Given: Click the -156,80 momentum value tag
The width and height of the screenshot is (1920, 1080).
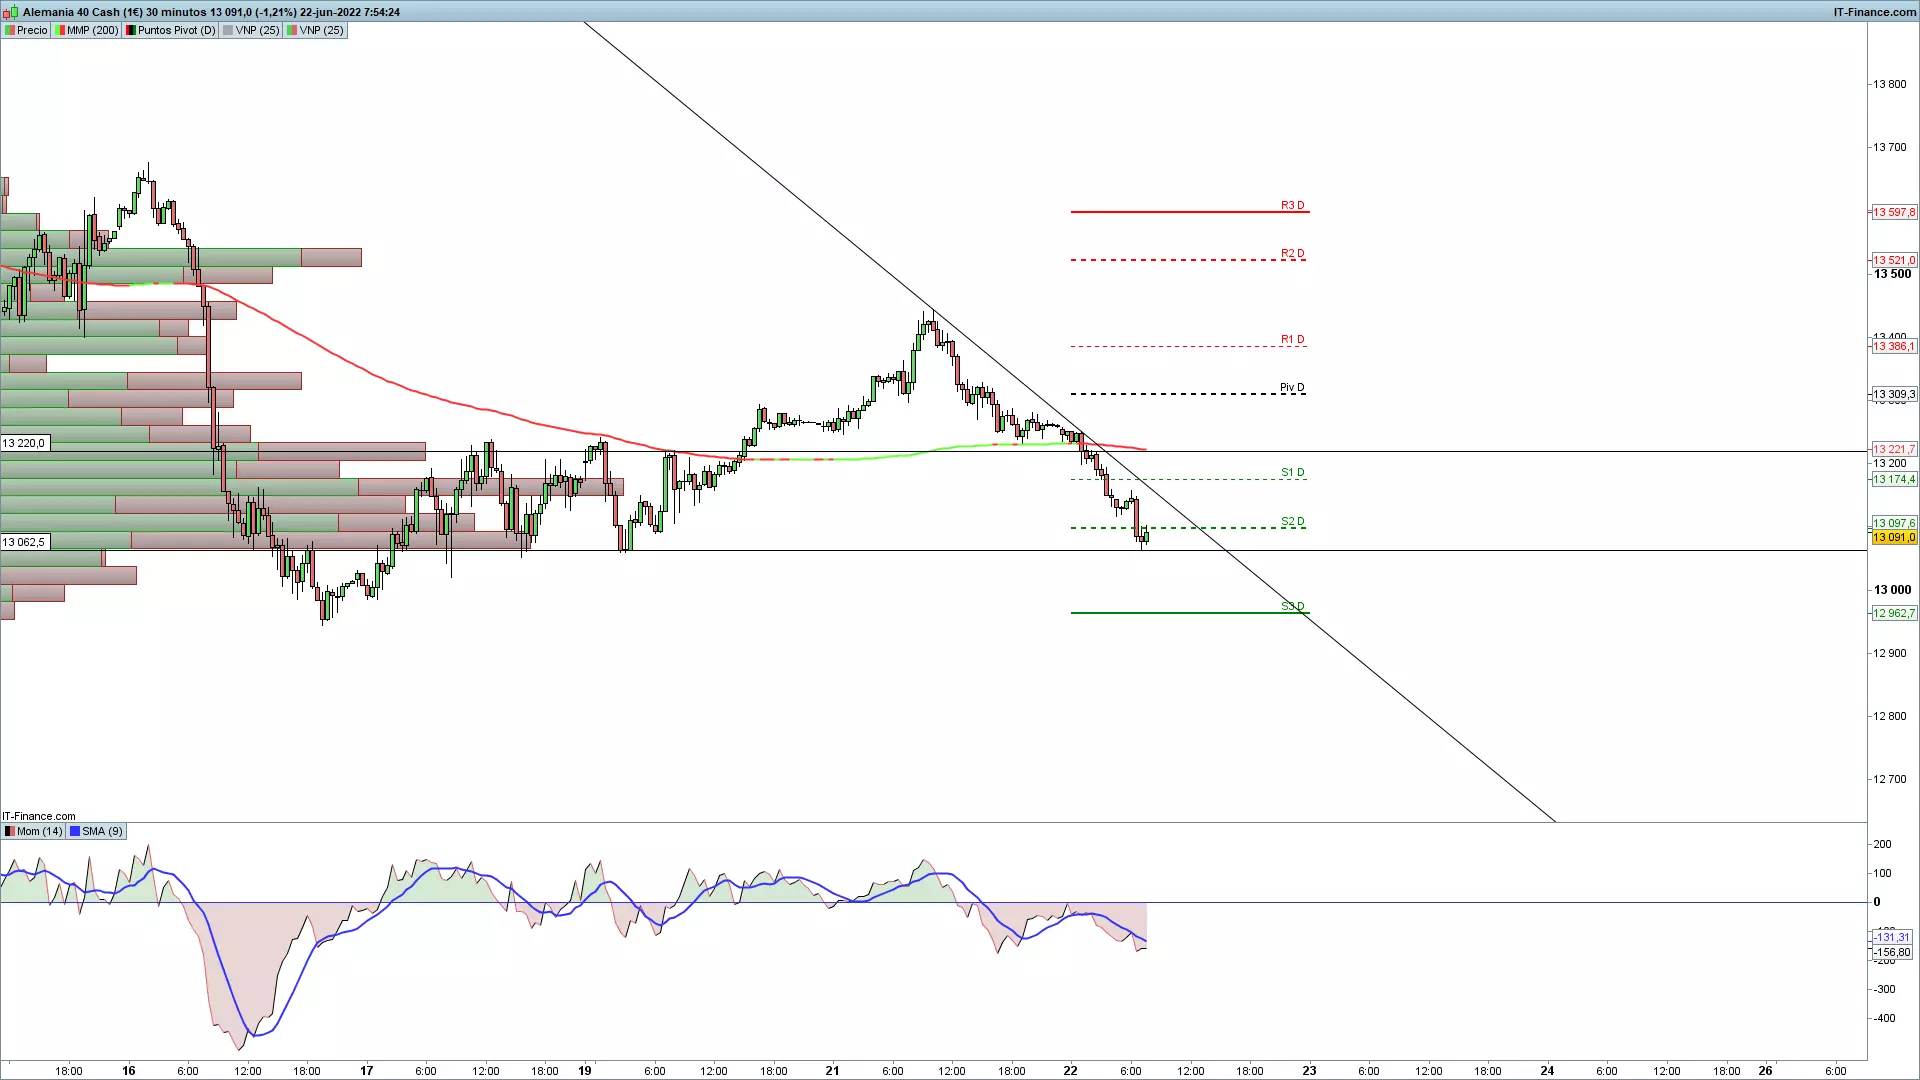Looking at the screenshot, I should tap(1892, 952).
